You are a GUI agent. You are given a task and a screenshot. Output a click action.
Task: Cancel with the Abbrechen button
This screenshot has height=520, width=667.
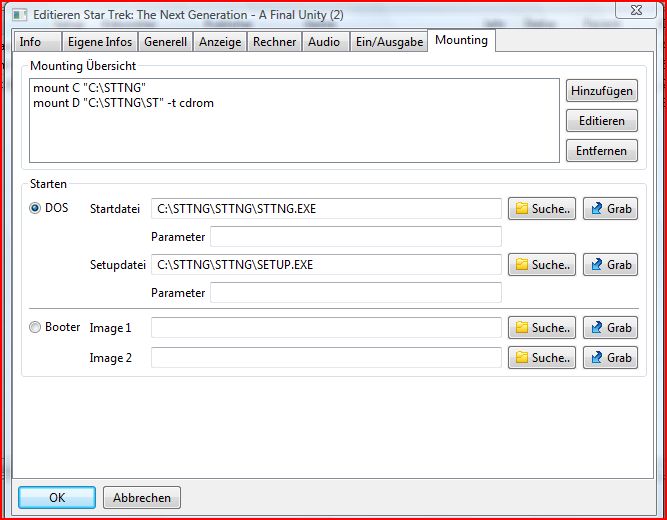point(142,497)
